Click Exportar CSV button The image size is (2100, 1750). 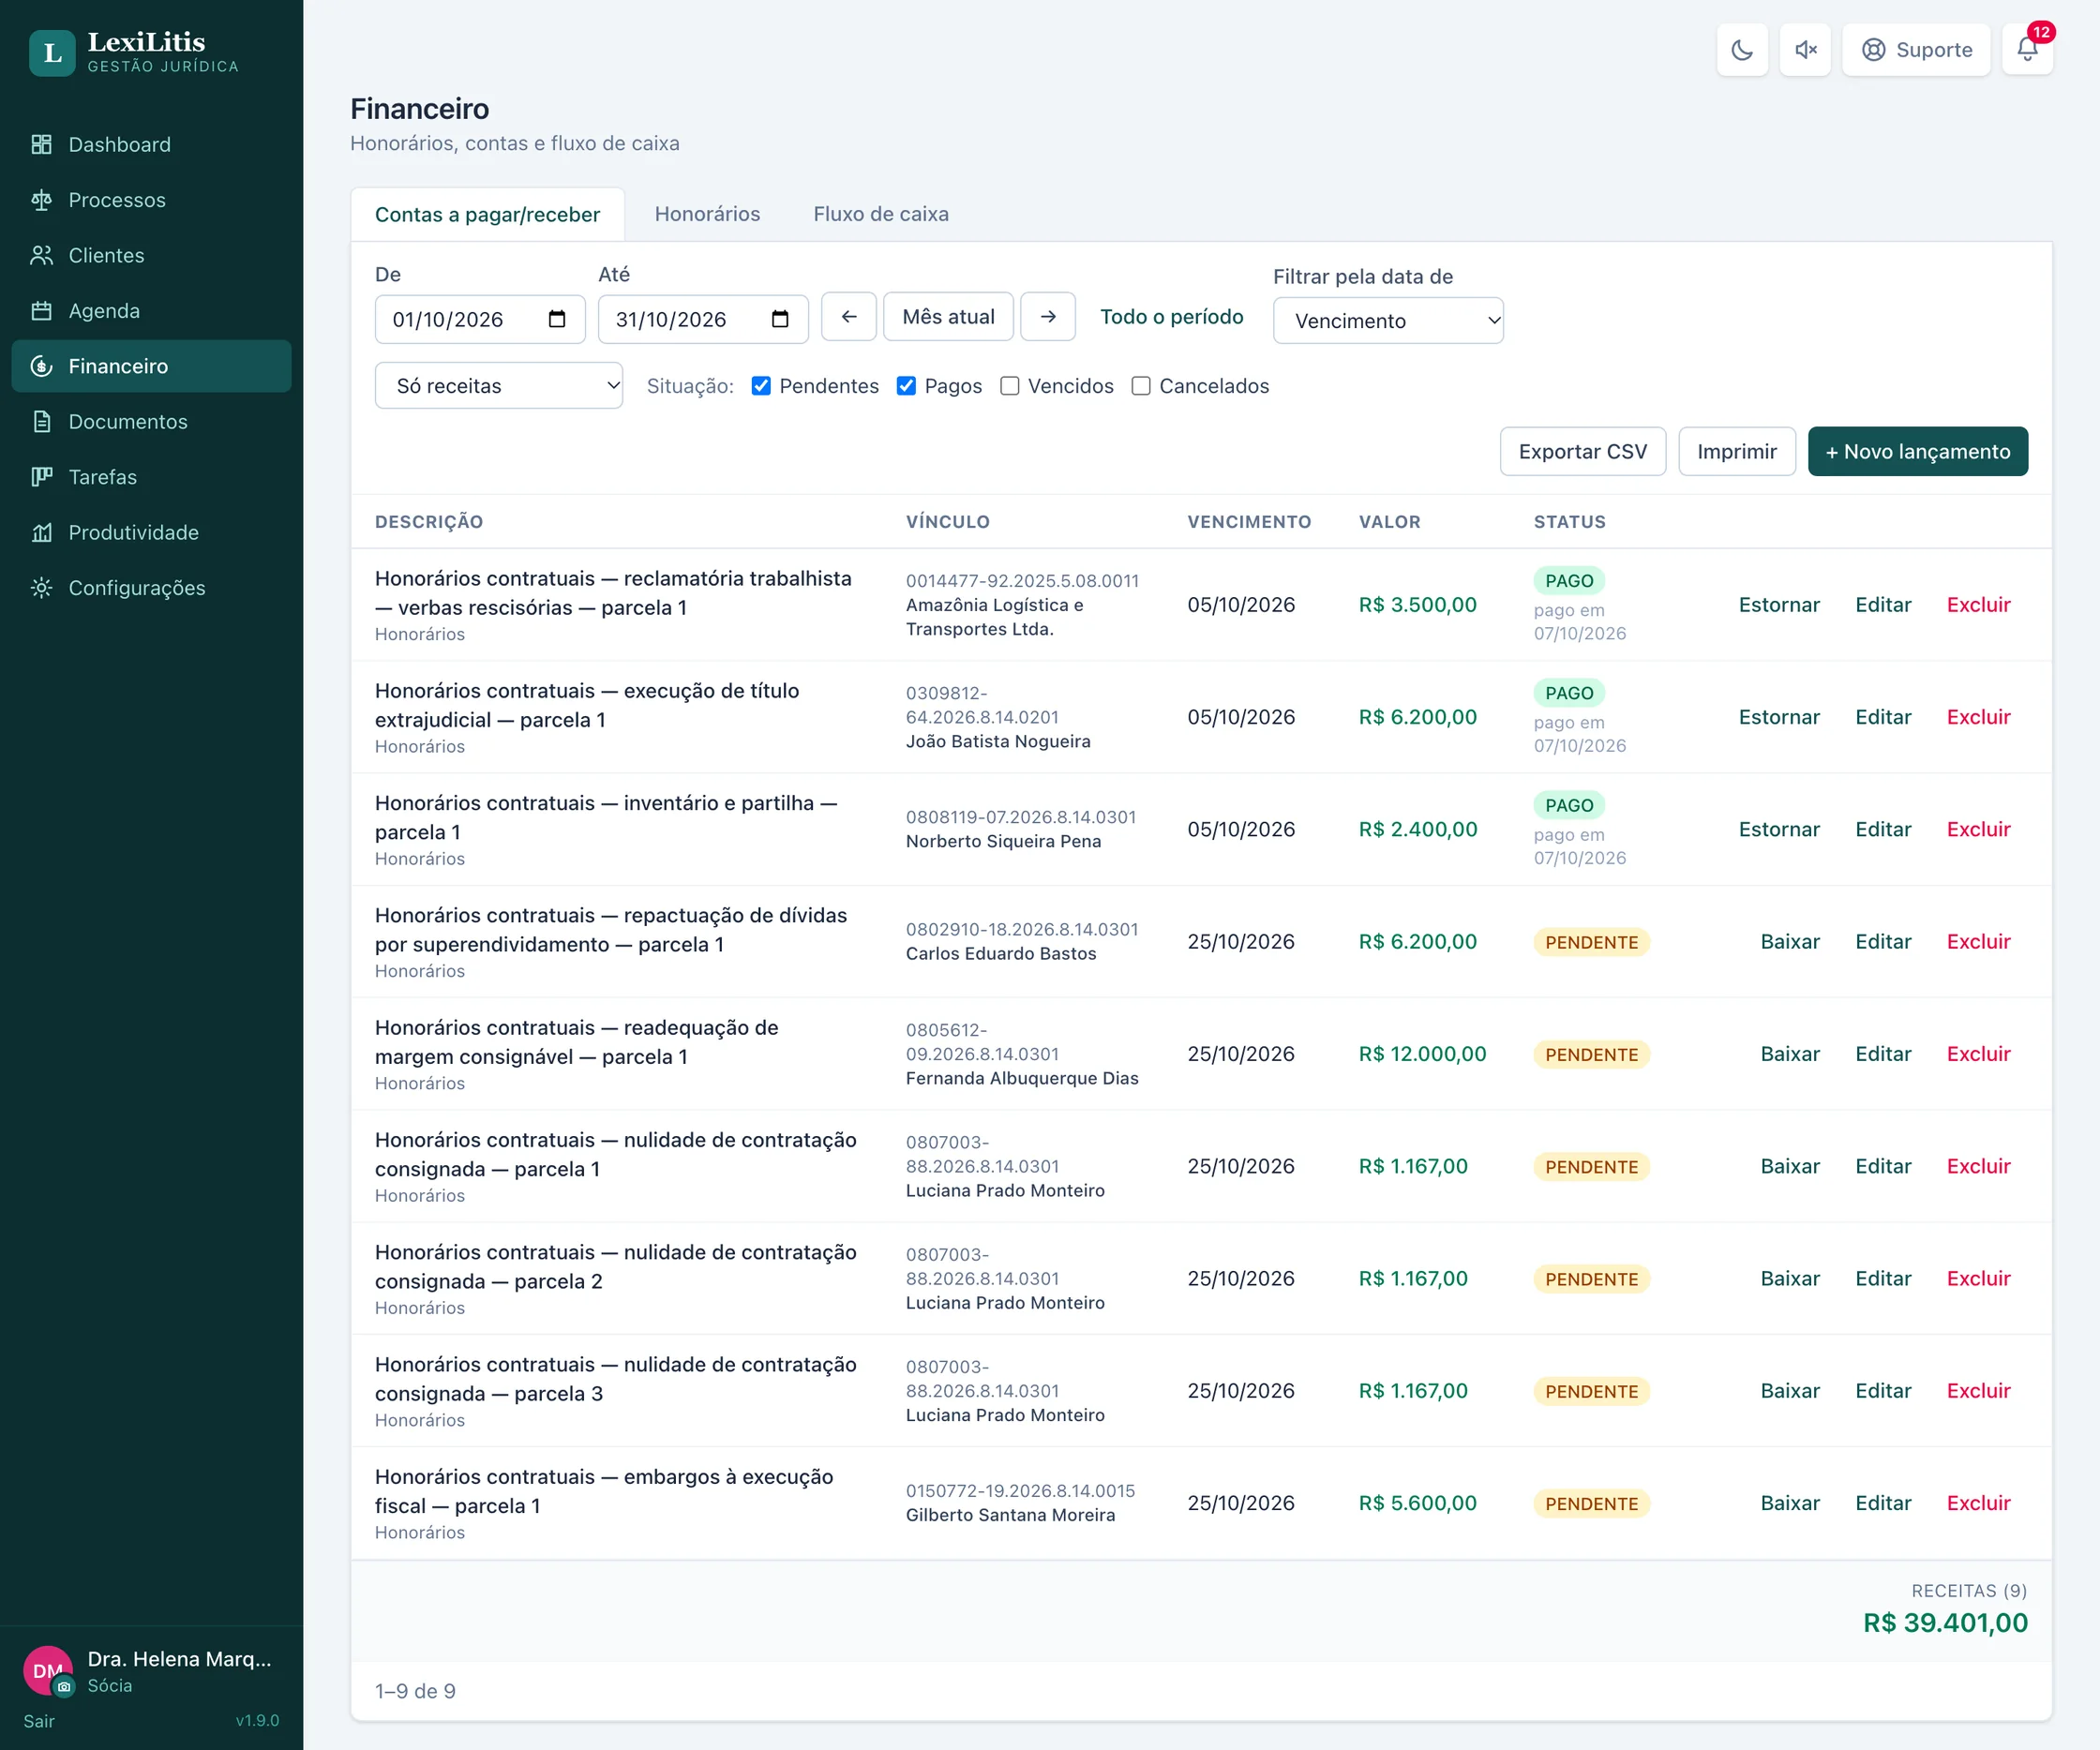tap(1583, 452)
